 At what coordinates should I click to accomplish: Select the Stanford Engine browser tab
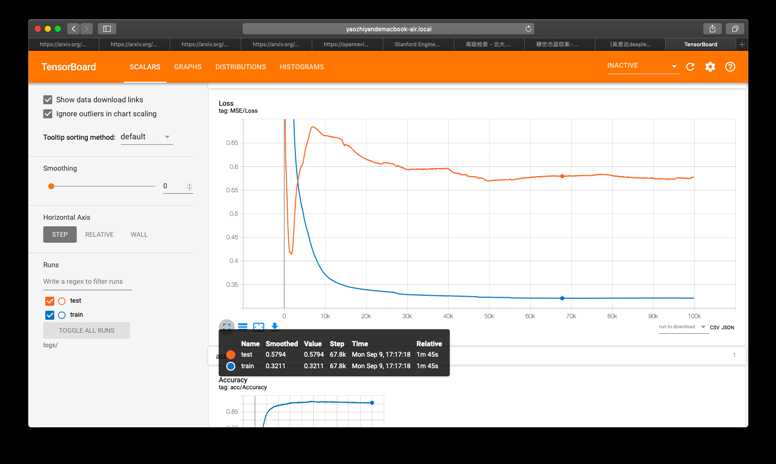click(417, 44)
